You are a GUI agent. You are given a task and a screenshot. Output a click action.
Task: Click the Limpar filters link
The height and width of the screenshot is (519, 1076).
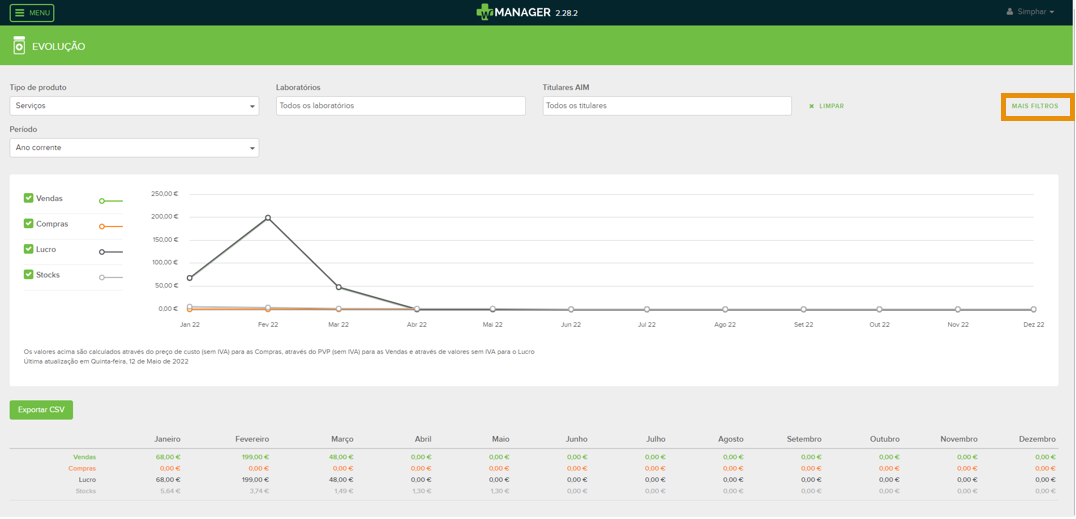pyautogui.click(x=827, y=106)
